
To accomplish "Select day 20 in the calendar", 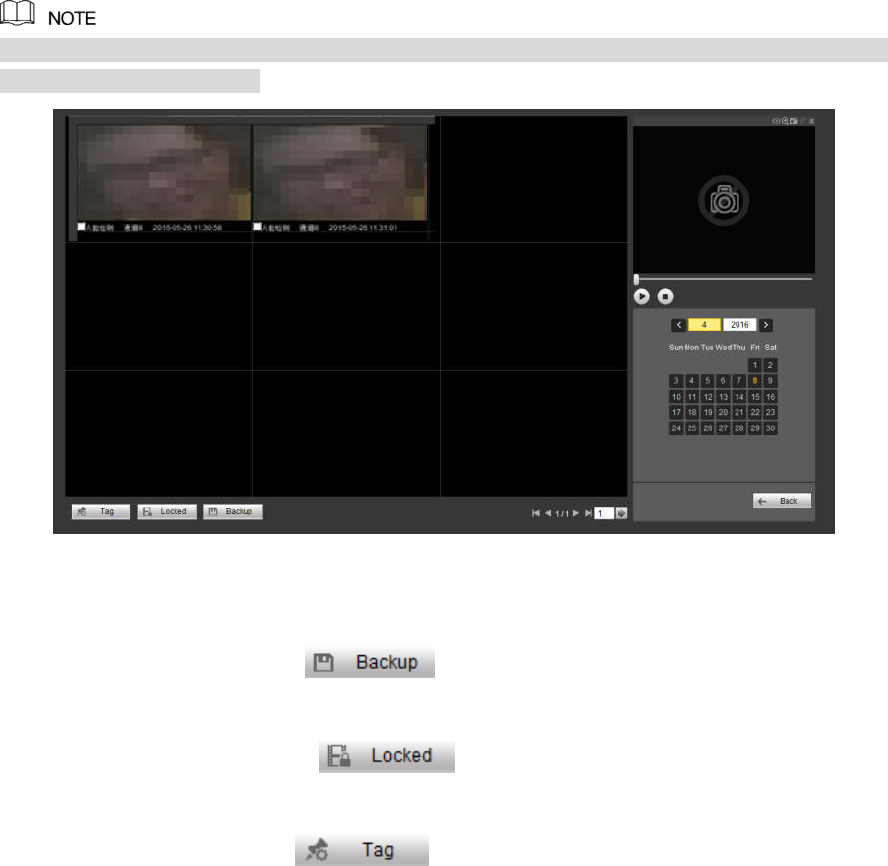I will click(x=723, y=412).
